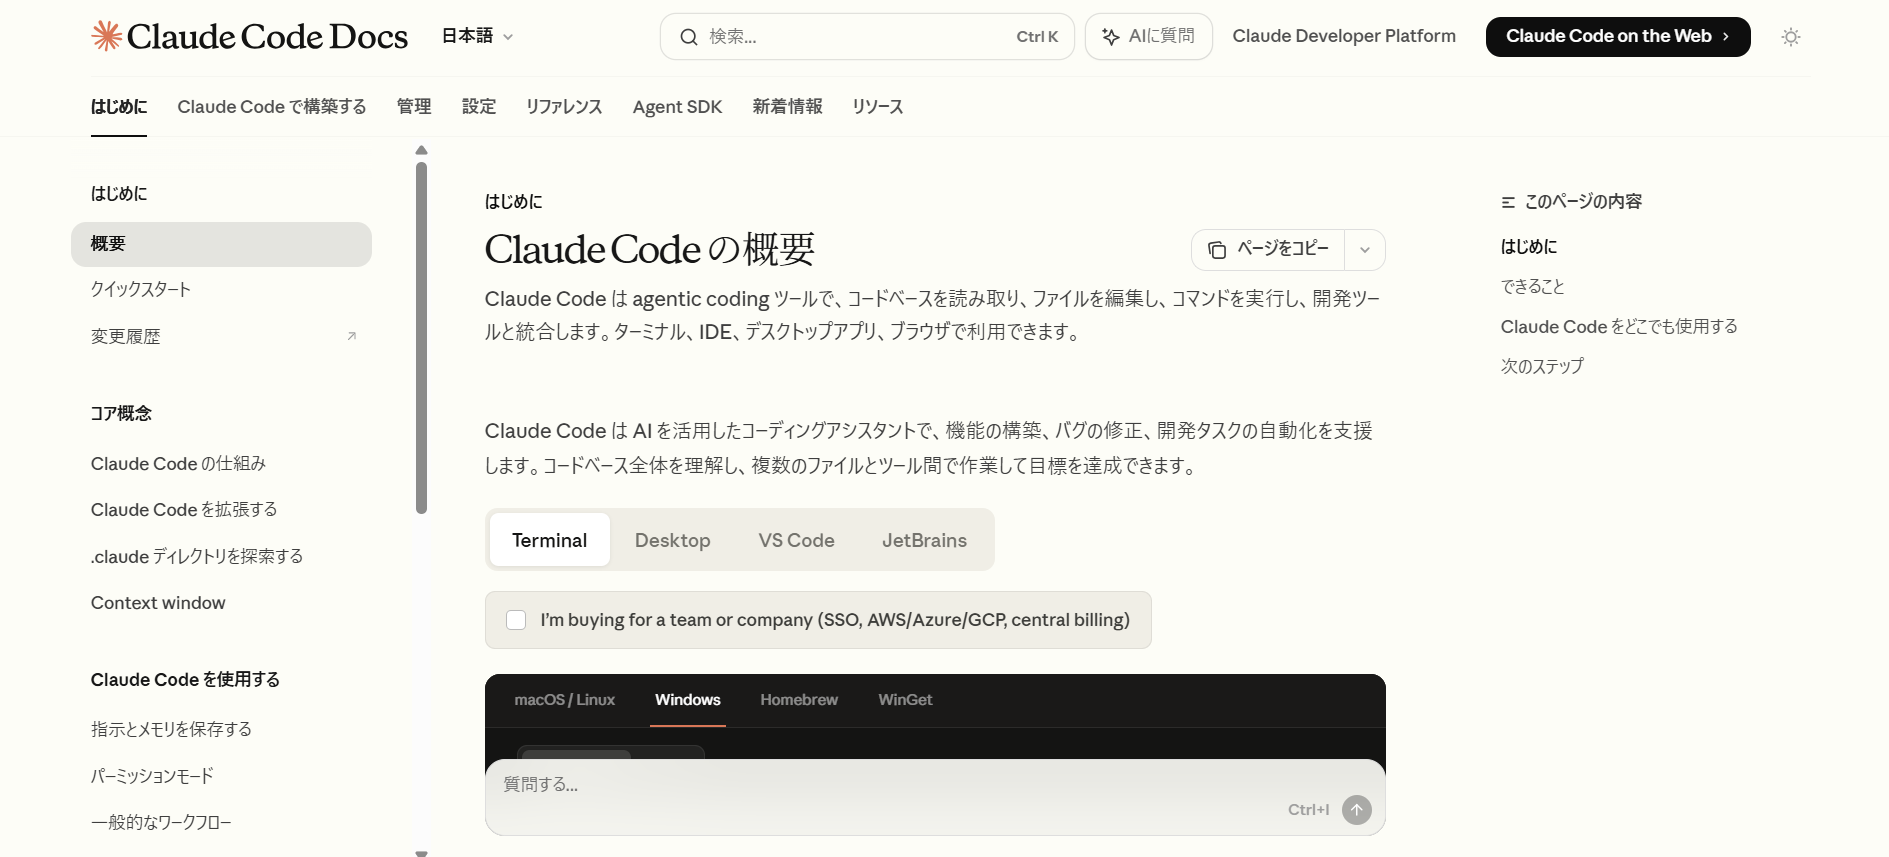The width and height of the screenshot is (1889, 857).
Task: Open Claude Code を拡張する page
Action: [x=184, y=510]
